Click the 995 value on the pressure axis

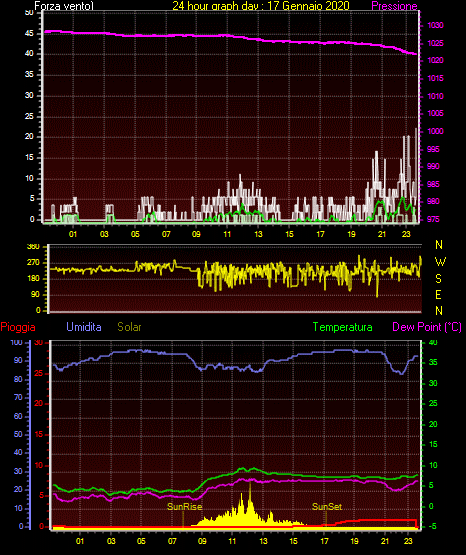click(433, 149)
